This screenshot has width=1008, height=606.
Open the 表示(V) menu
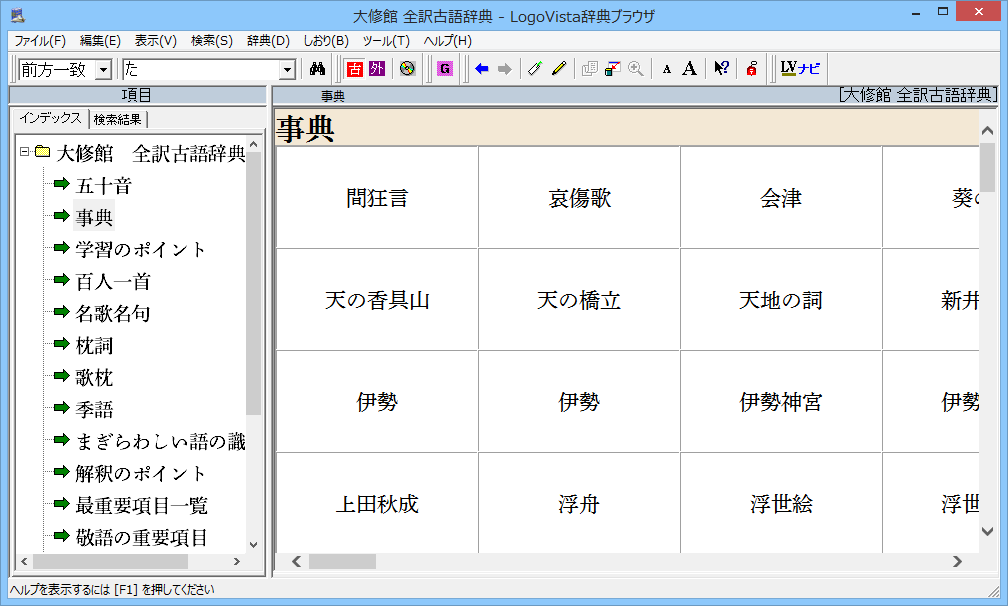(x=156, y=40)
